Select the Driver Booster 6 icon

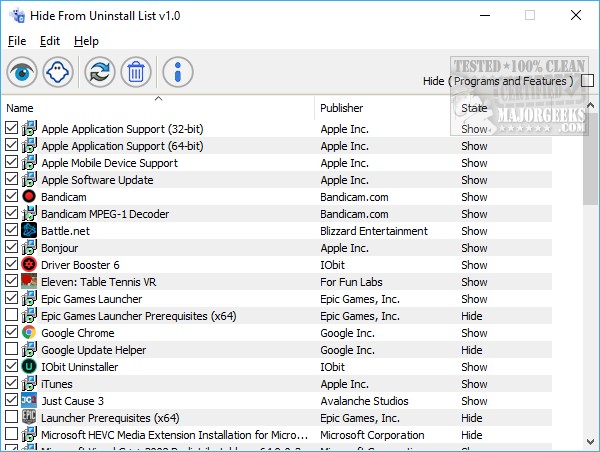29,264
